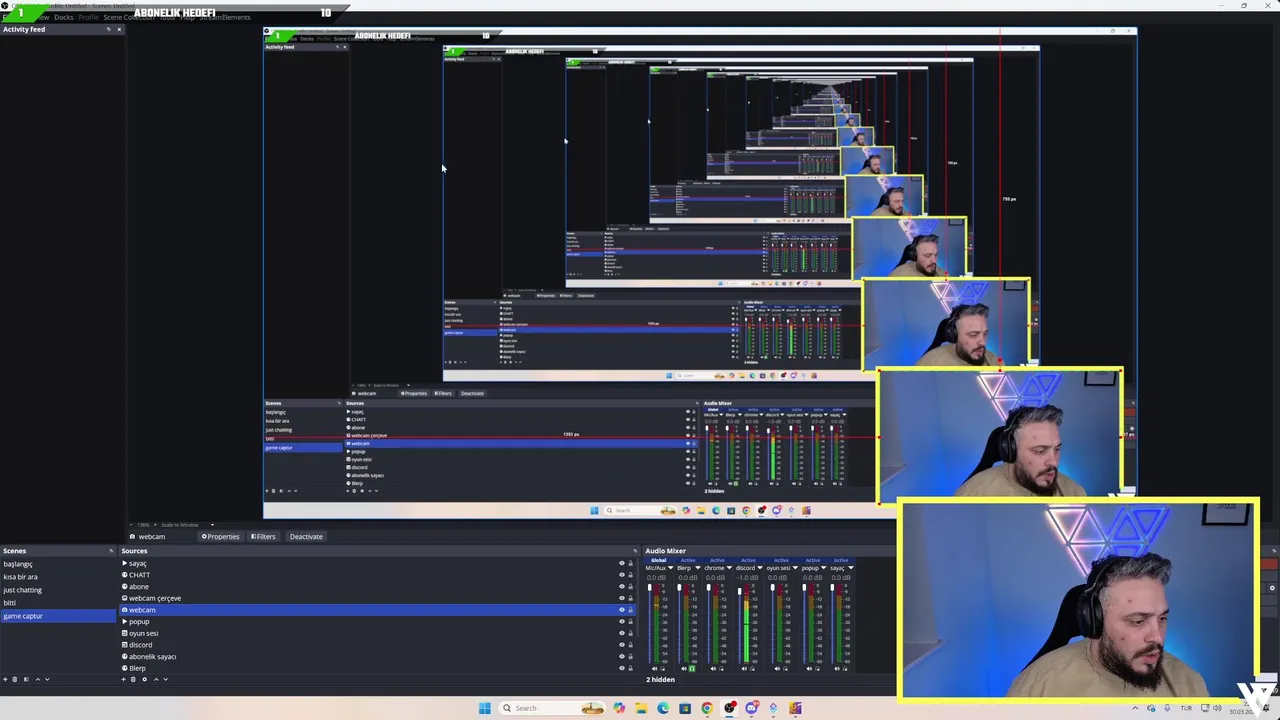Lock the abone source
This screenshot has height=720, width=1280.
click(x=630, y=586)
